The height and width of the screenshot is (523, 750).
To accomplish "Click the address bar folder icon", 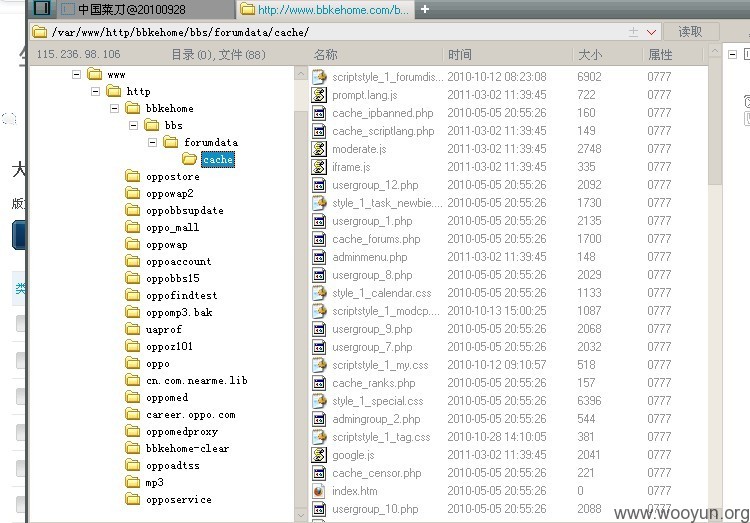I will pyautogui.click(x=39, y=32).
